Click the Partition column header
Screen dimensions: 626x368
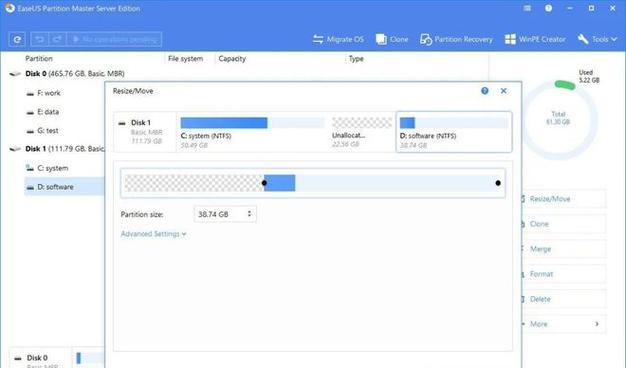(x=39, y=59)
